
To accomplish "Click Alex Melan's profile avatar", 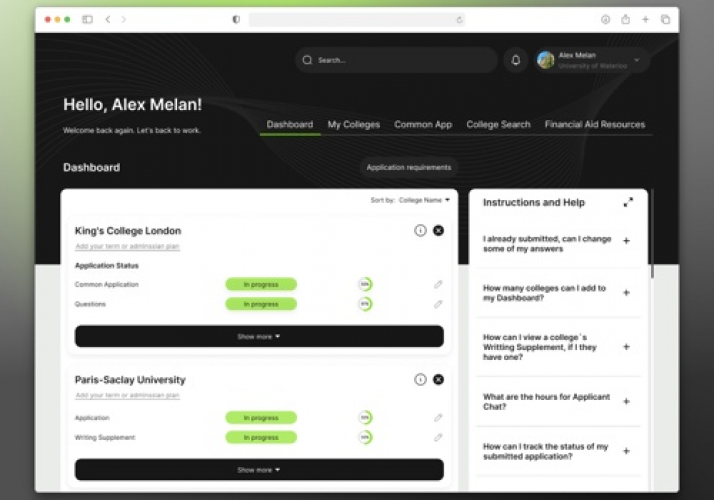I will 546,60.
